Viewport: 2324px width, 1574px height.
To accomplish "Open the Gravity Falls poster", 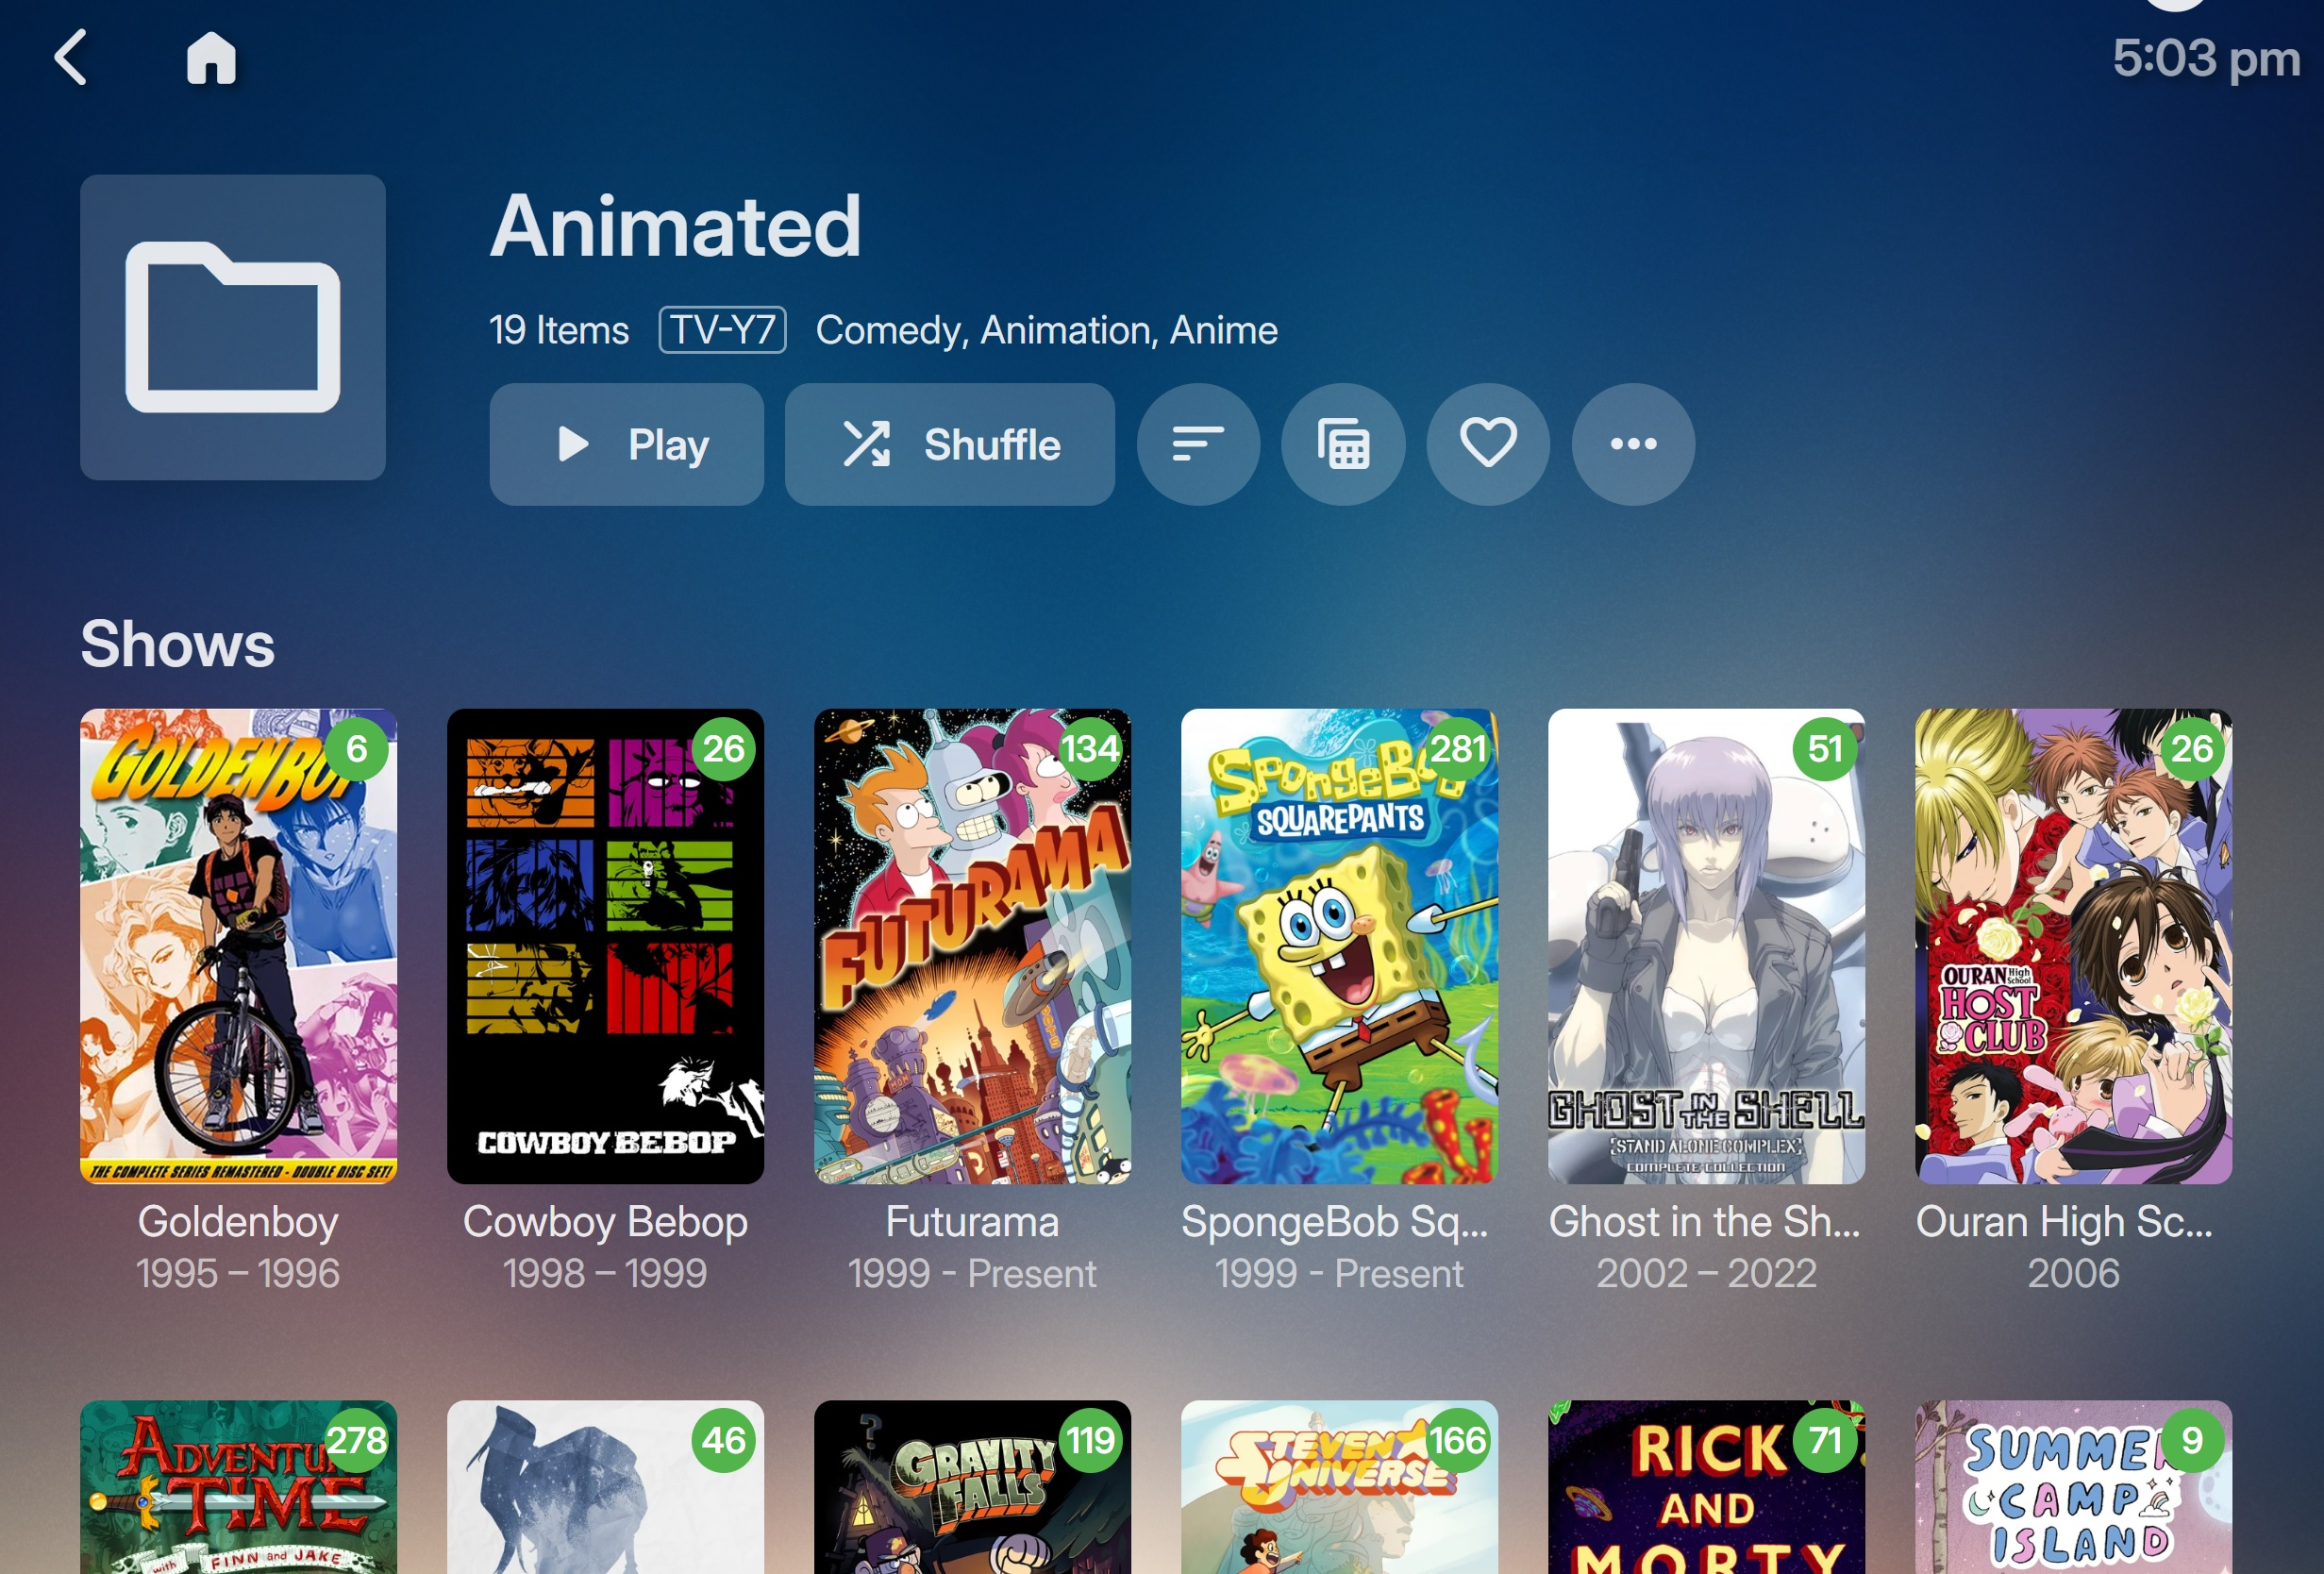I will click(x=972, y=1487).
